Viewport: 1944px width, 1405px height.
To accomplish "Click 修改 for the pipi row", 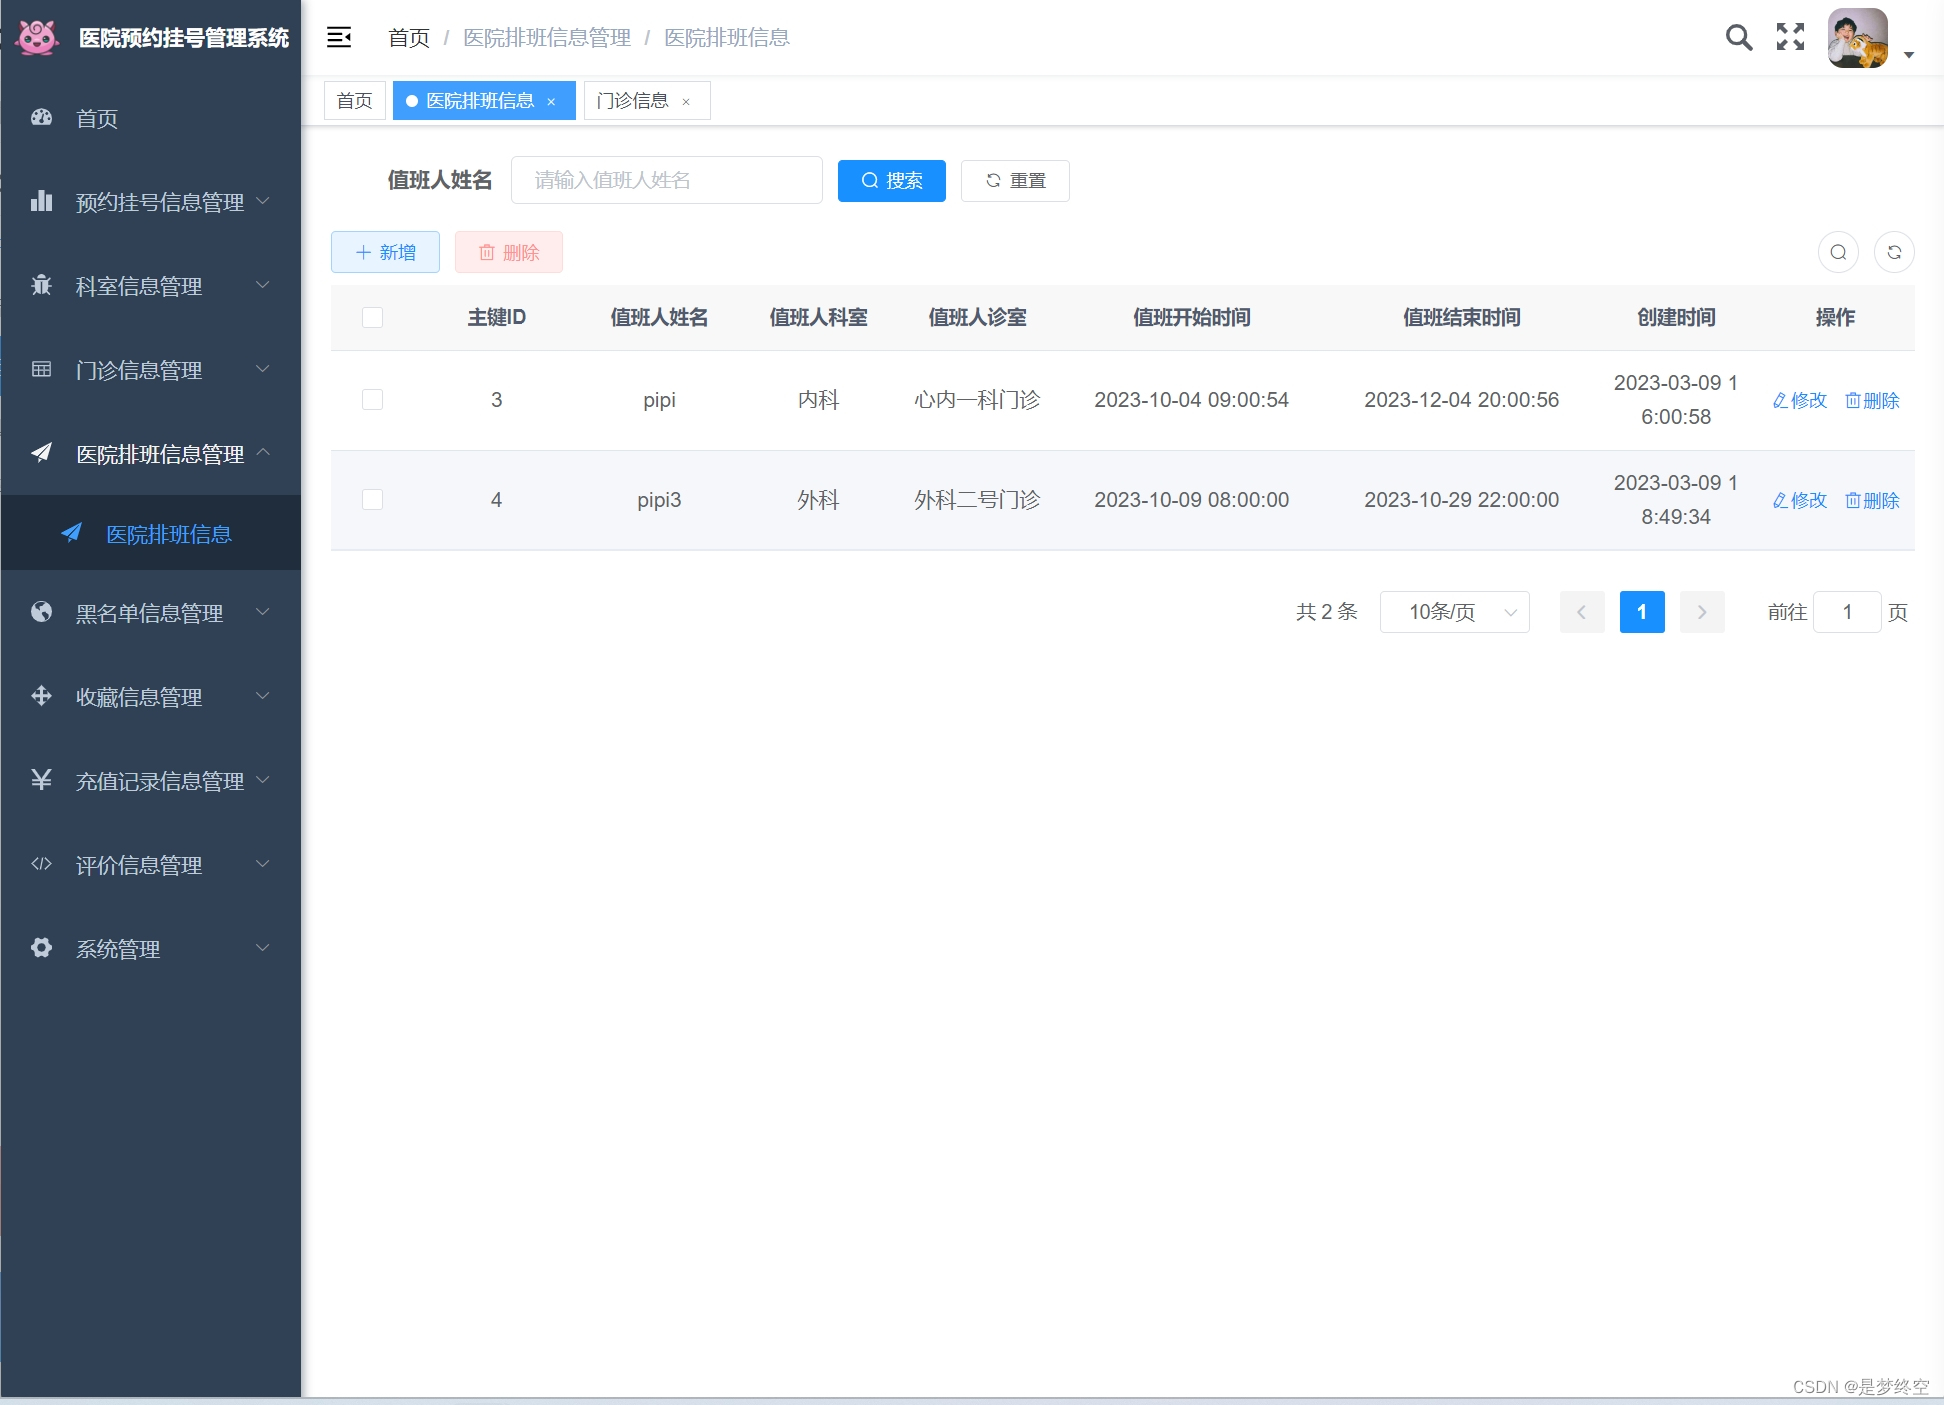I will click(x=1799, y=400).
